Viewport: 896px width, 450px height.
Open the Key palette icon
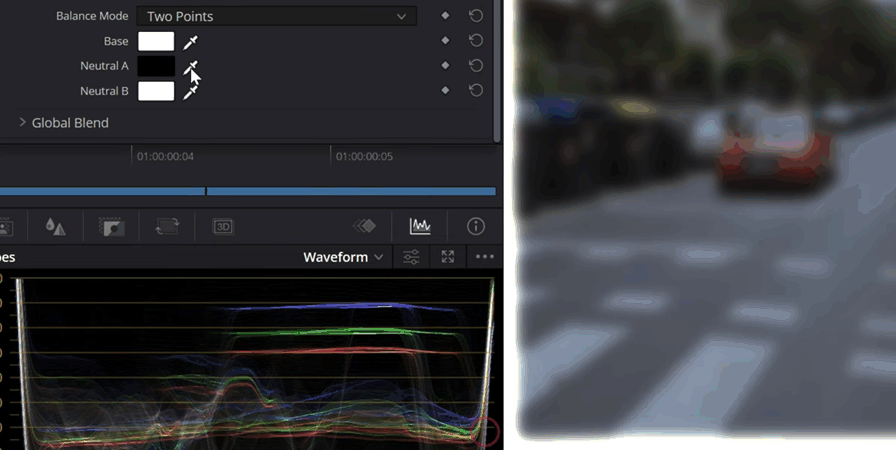click(111, 227)
